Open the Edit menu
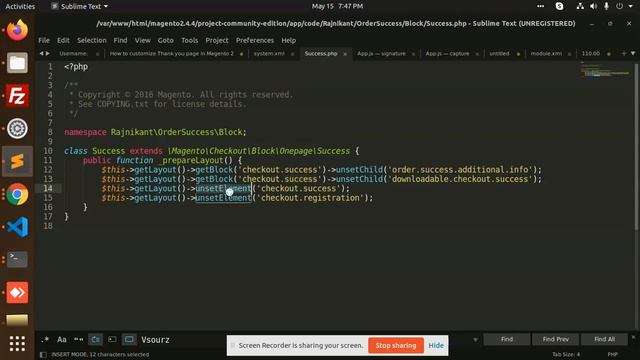Screen dimensions: 640x360 click(63, 40)
